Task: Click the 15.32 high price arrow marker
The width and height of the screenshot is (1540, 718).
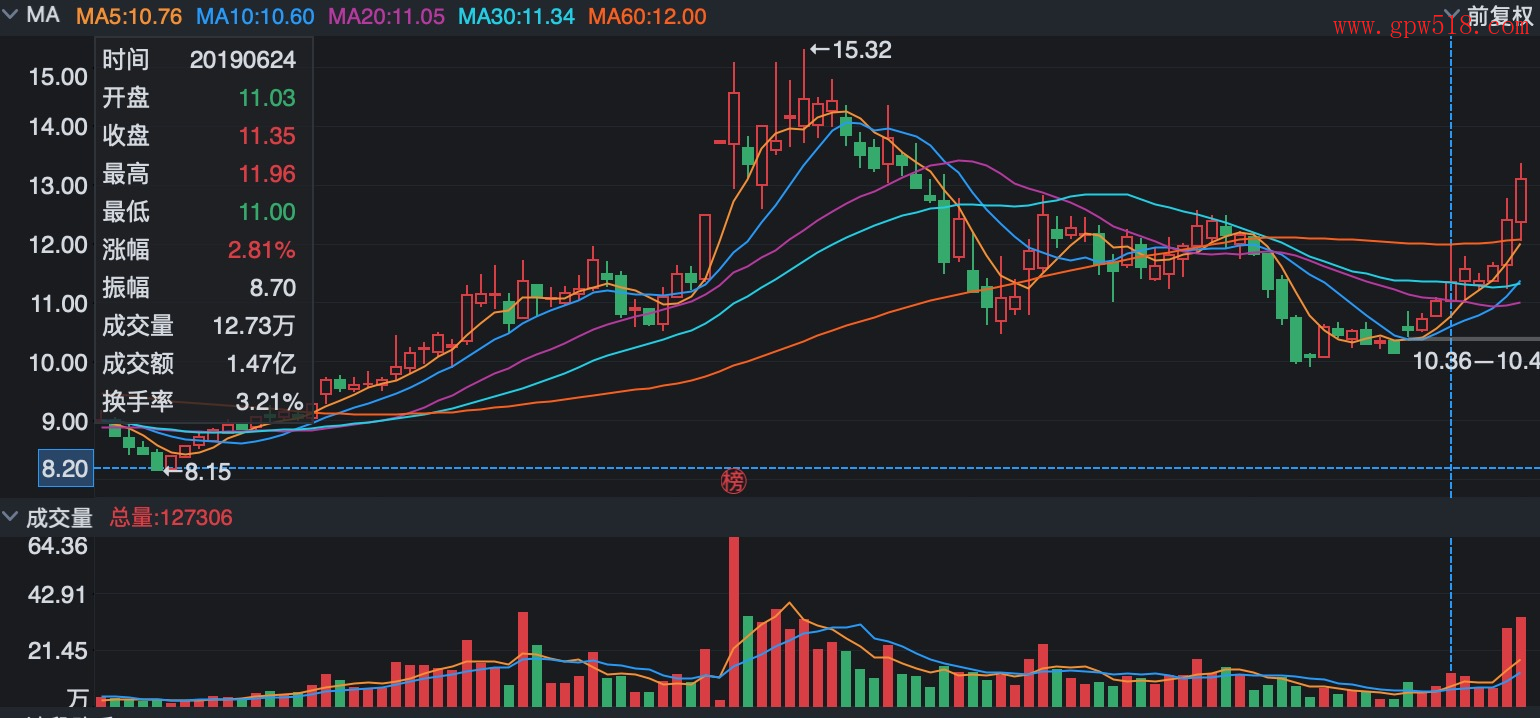Action: 849,49
